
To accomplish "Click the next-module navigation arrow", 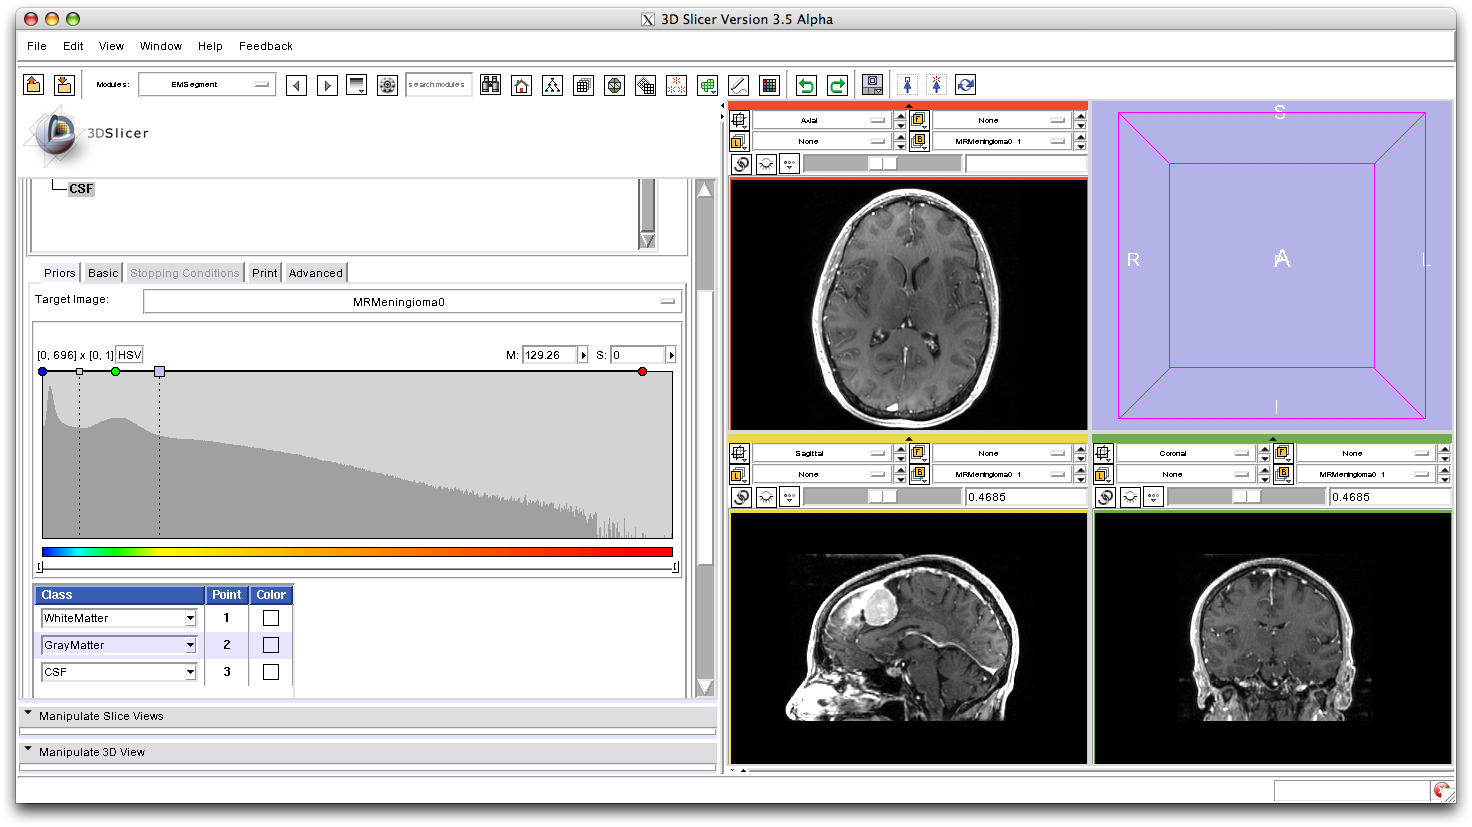I will [327, 85].
